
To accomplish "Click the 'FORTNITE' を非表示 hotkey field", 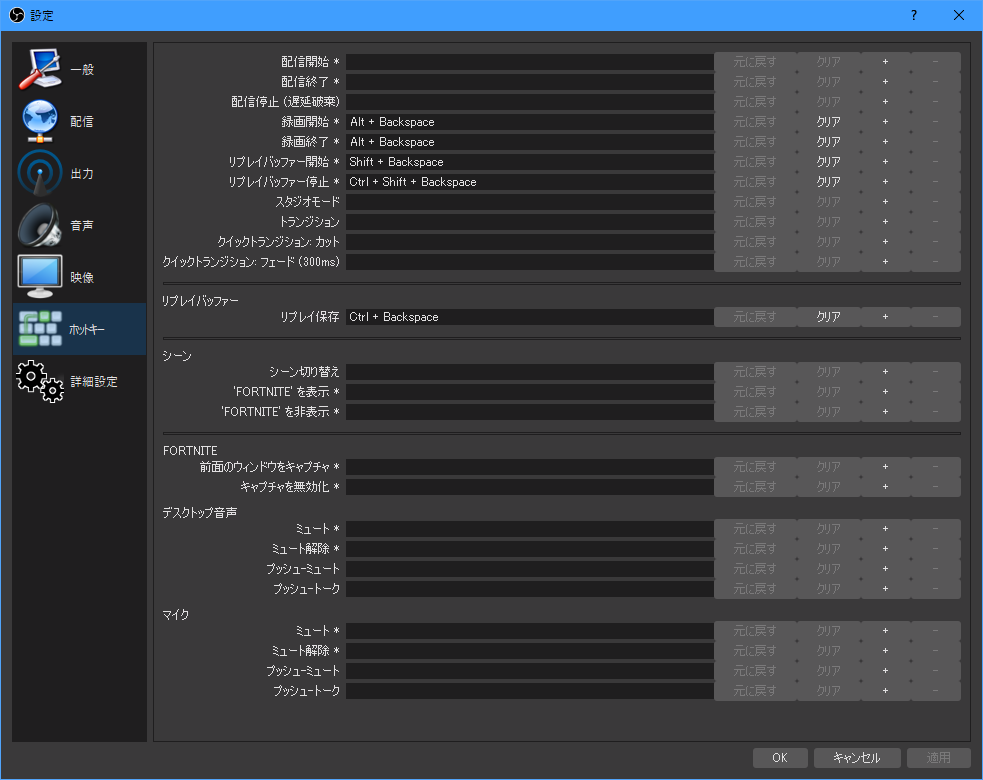I will click(x=530, y=412).
